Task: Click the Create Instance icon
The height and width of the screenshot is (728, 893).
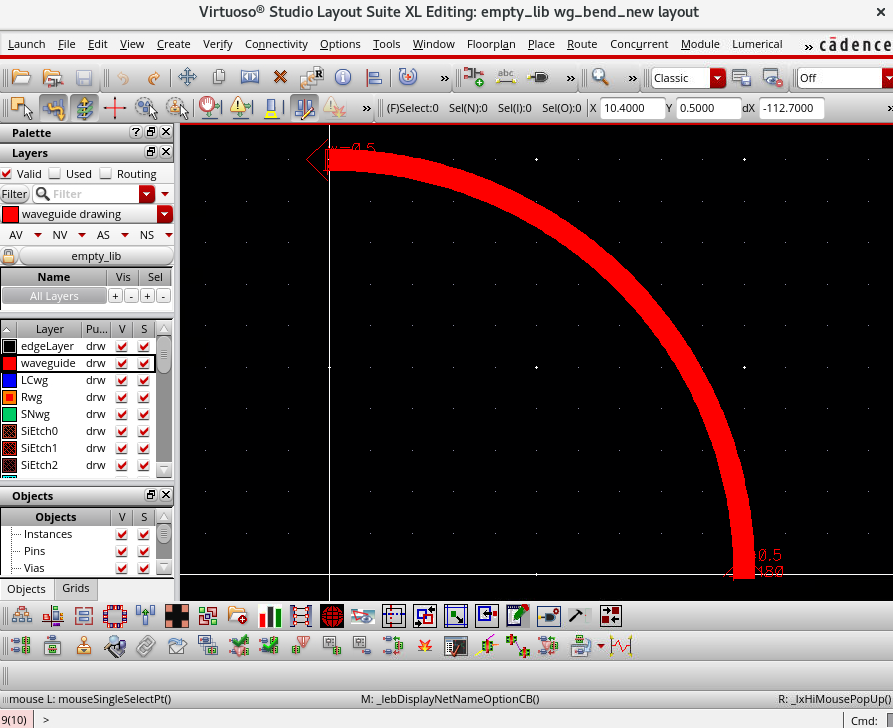Action: pyautogui.click(x=473, y=77)
